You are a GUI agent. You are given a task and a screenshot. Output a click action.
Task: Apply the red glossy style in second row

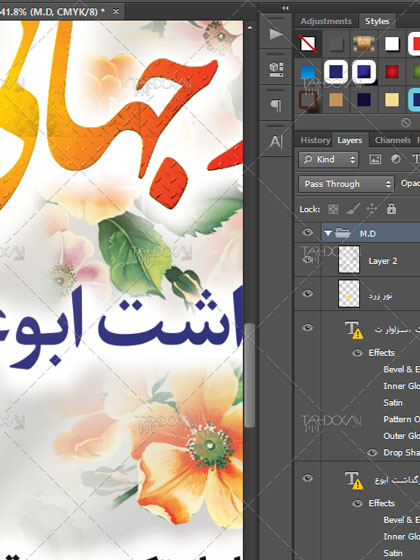[x=392, y=72]
